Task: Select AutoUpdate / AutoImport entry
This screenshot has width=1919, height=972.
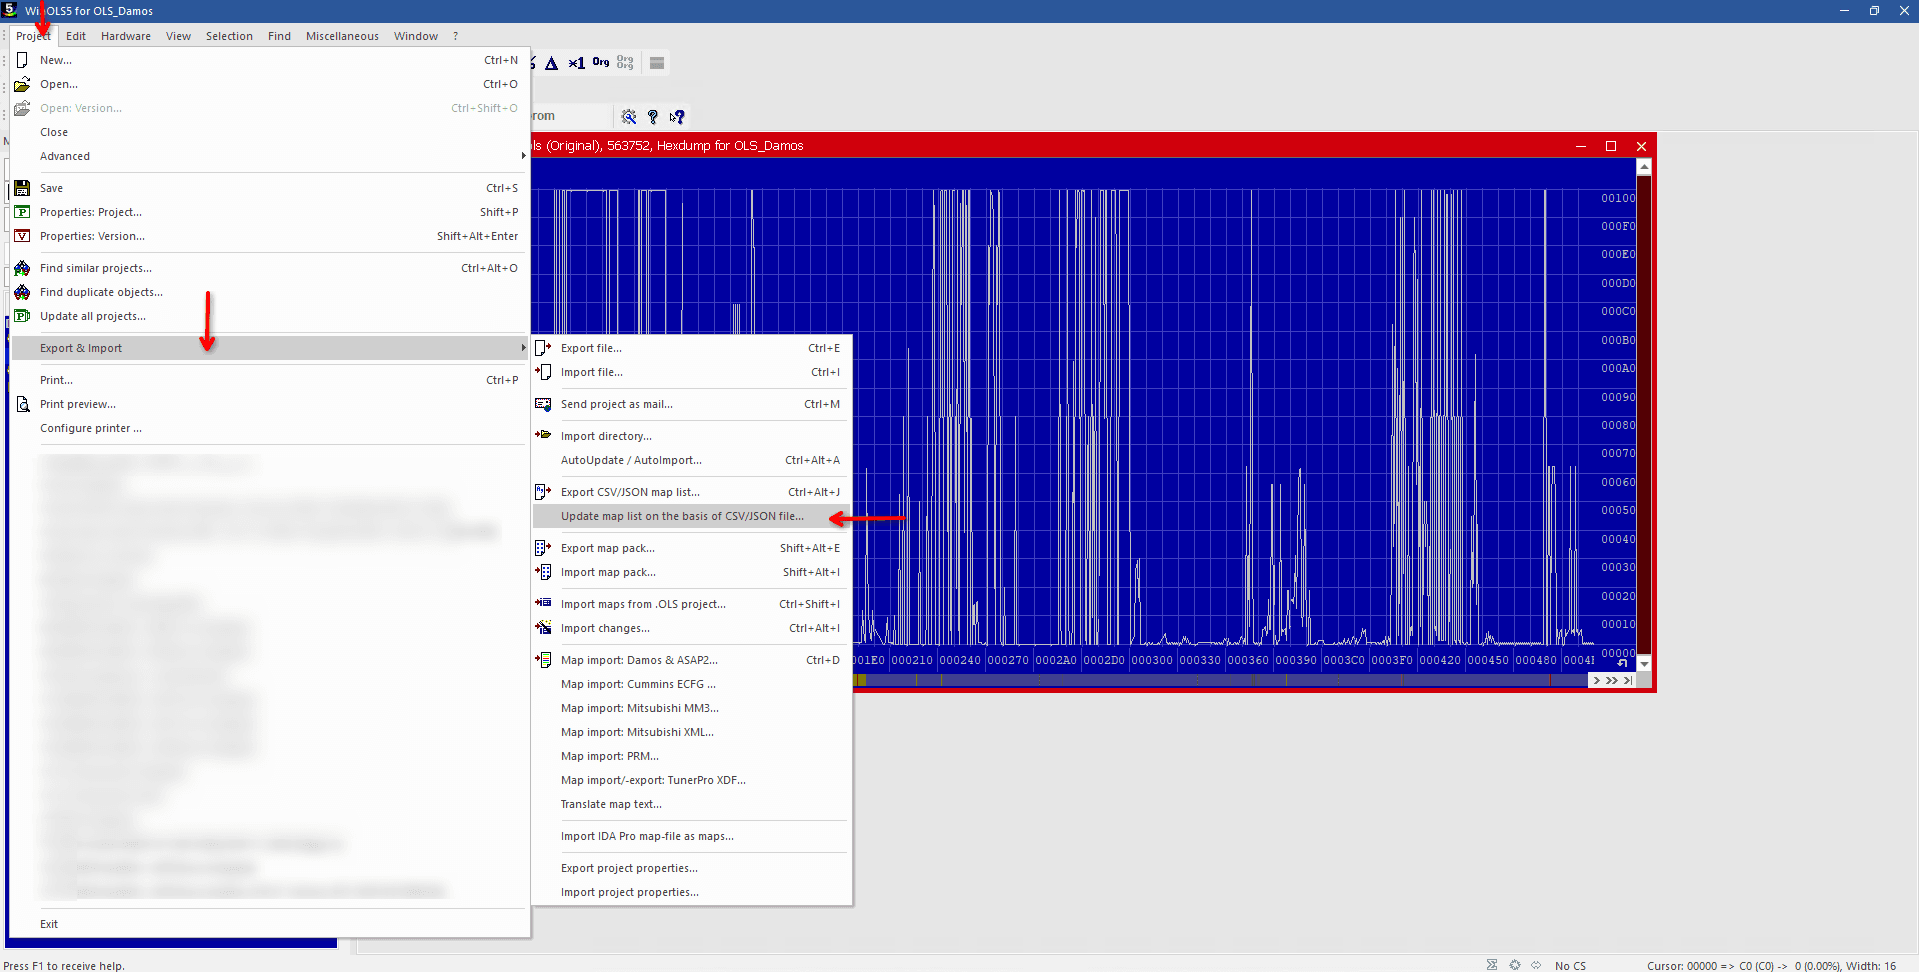Action: pyautogui.click(x=691, y=460)
